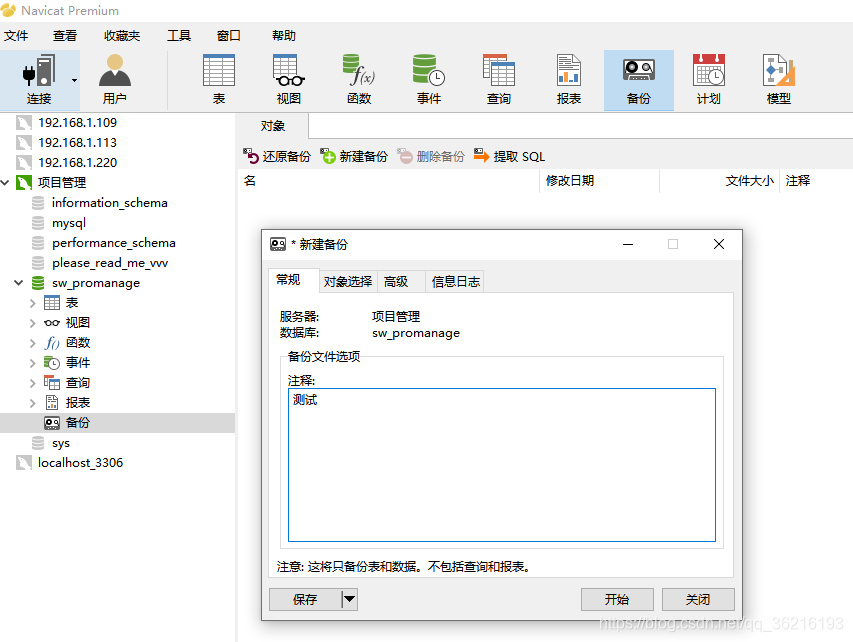Viewport: 853px width, 642px height.
Task: Sort by the 修改日期 column header
Action: 599,181
